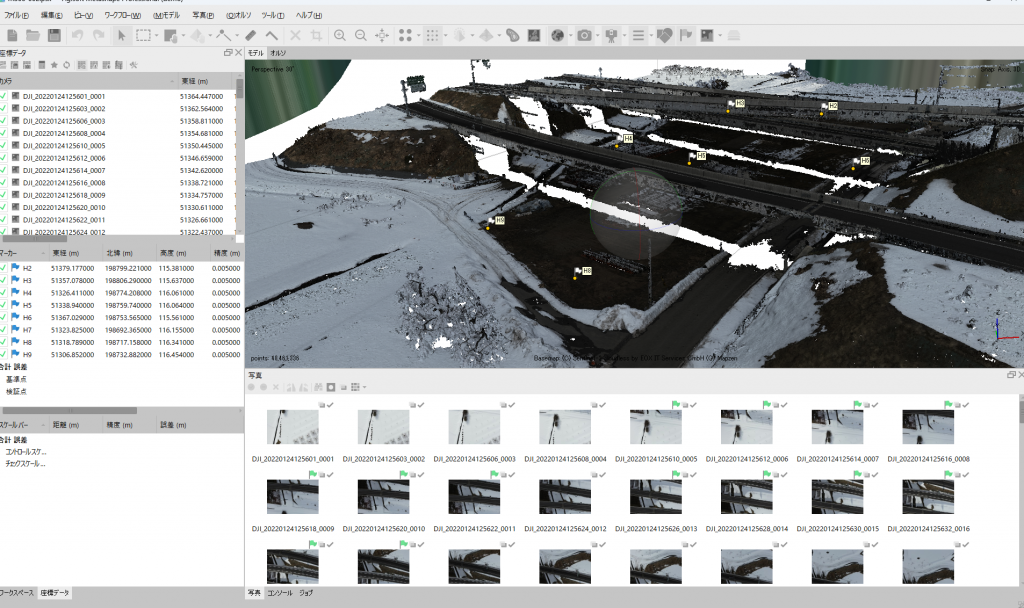Toggle the dense cloud view icon

pyautogui.click(x=432, y=36)
